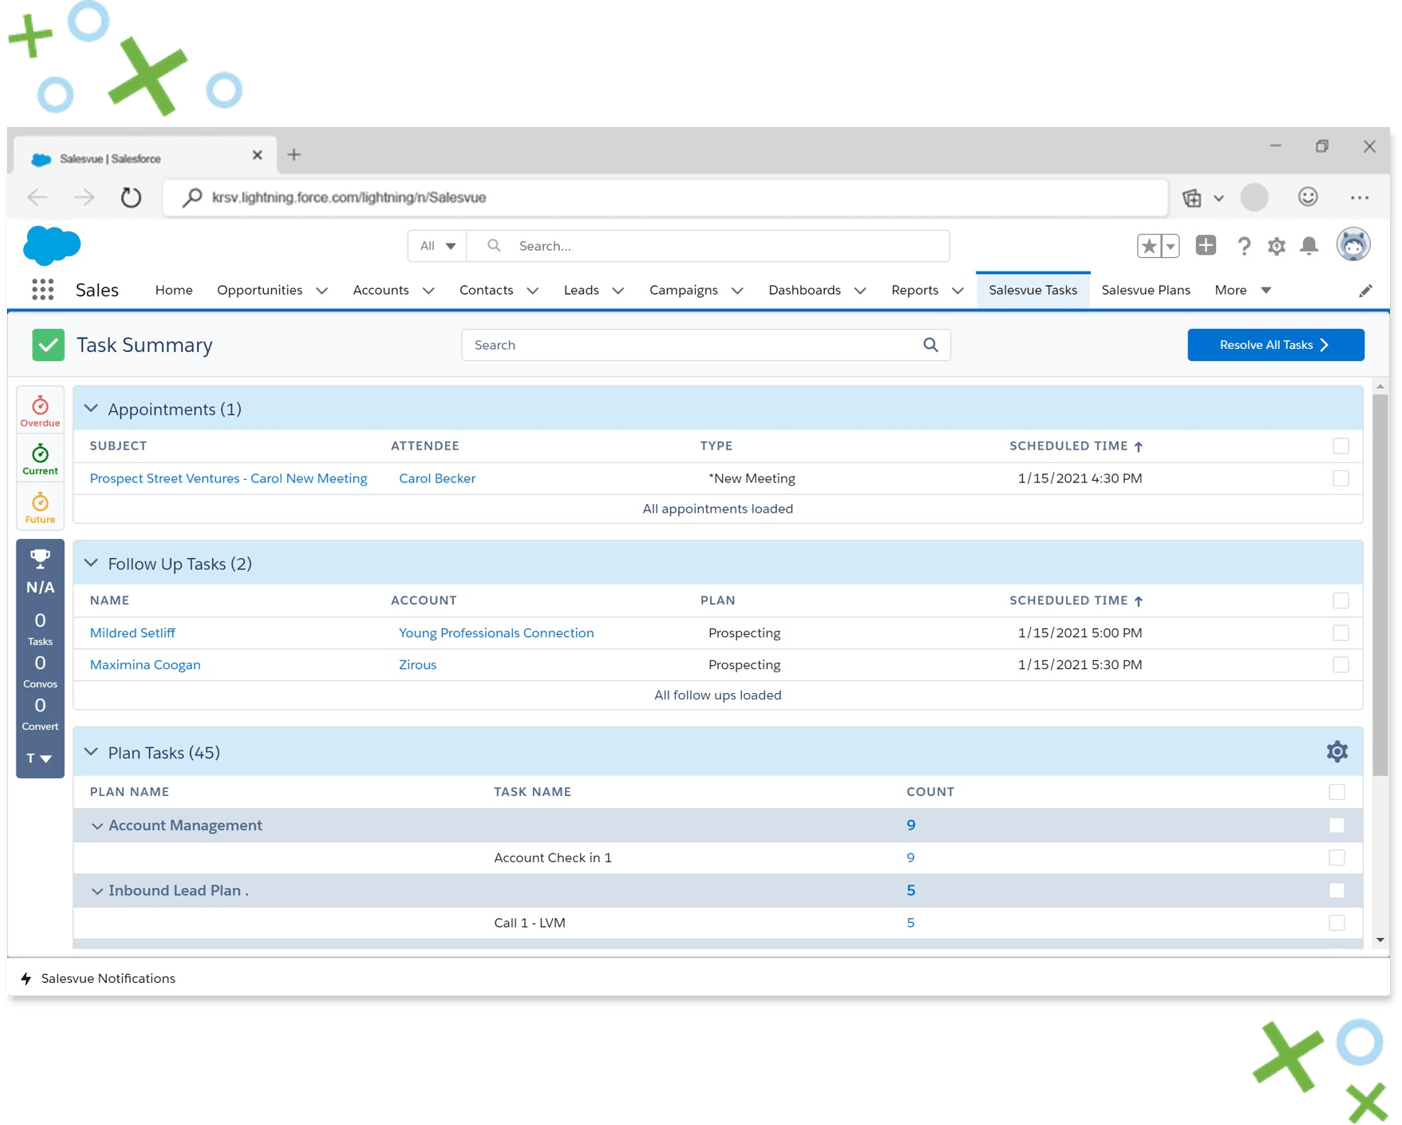Open the Carol Becker attendee link
1402x1125 pixels.
click(x=437, y=478)
